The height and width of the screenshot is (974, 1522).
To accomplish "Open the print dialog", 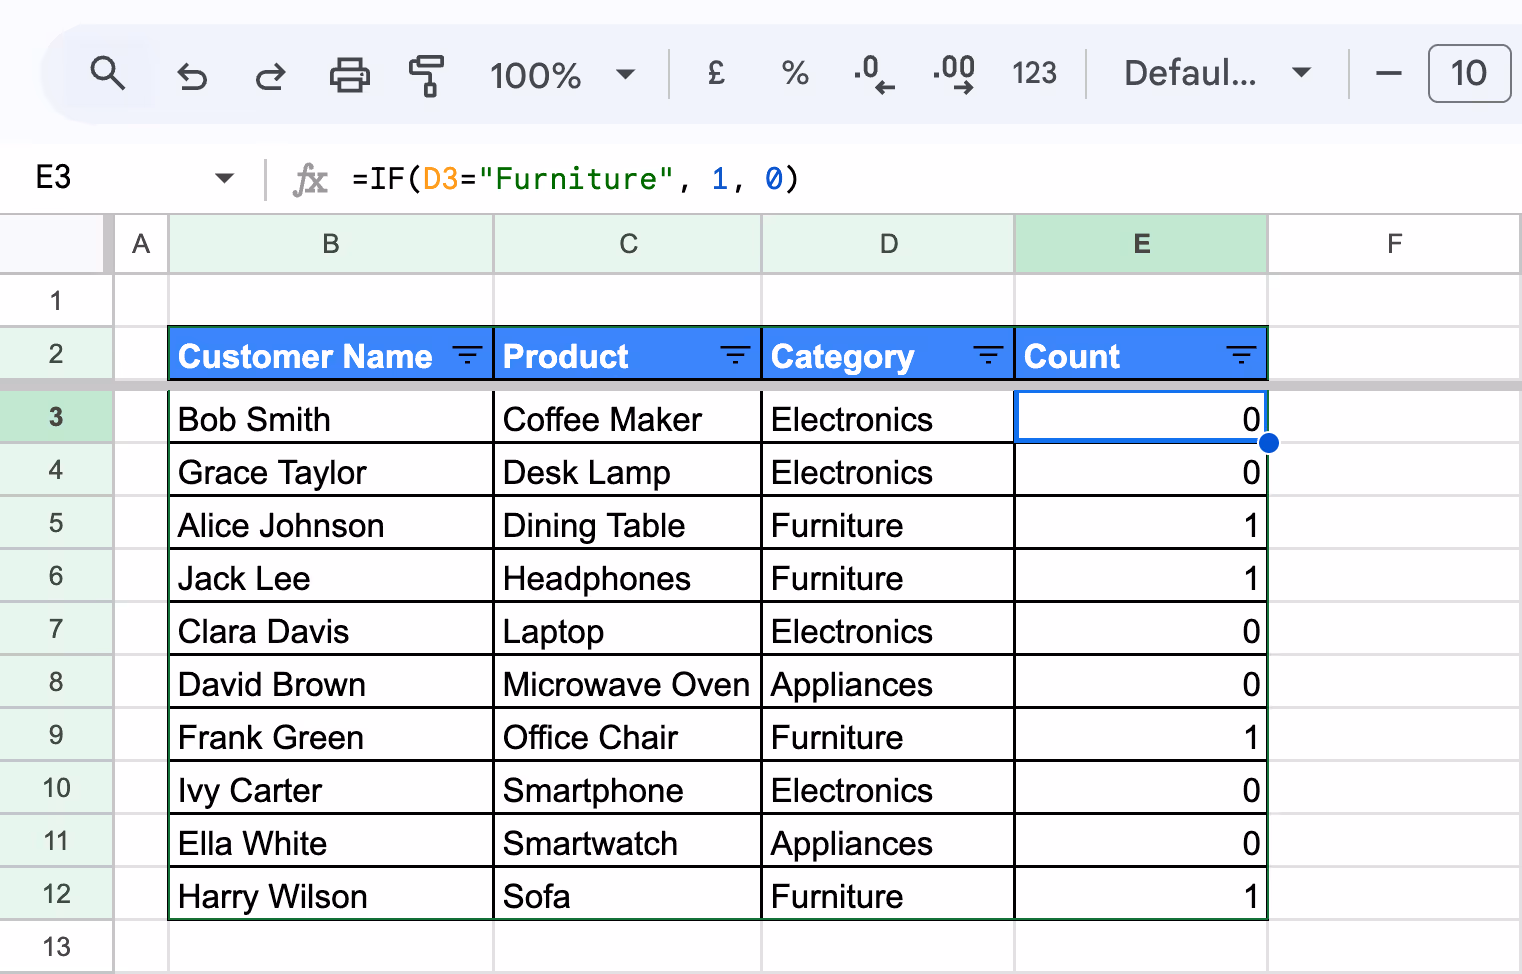I will point(348,73).
